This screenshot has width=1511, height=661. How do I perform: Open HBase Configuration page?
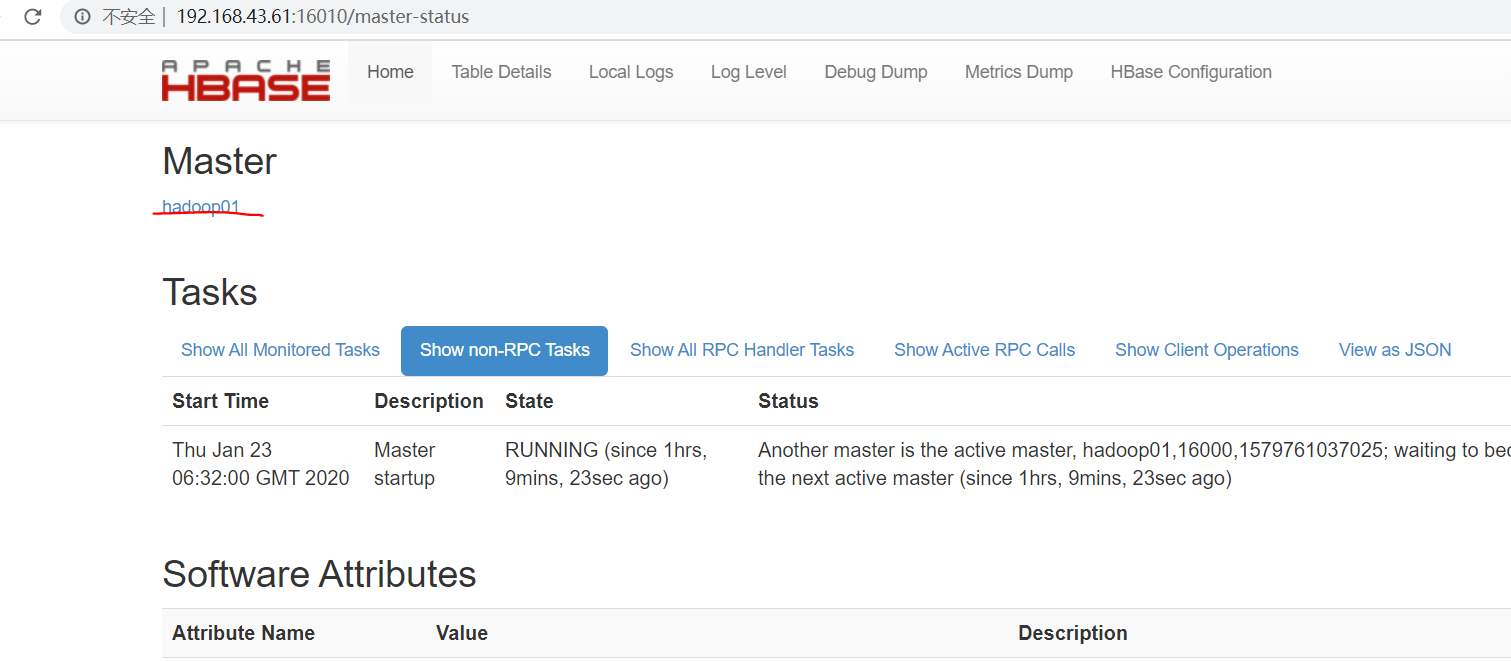click(1191, 72)
